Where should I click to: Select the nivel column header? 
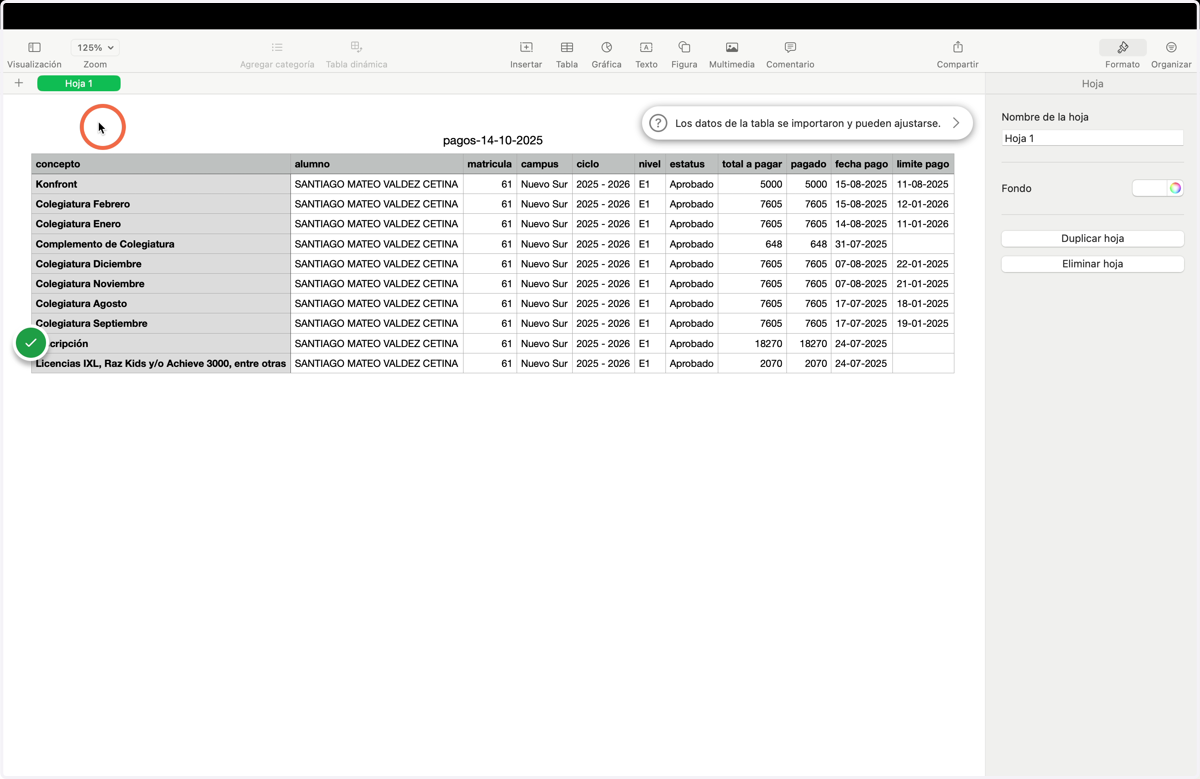coord(650,164)
